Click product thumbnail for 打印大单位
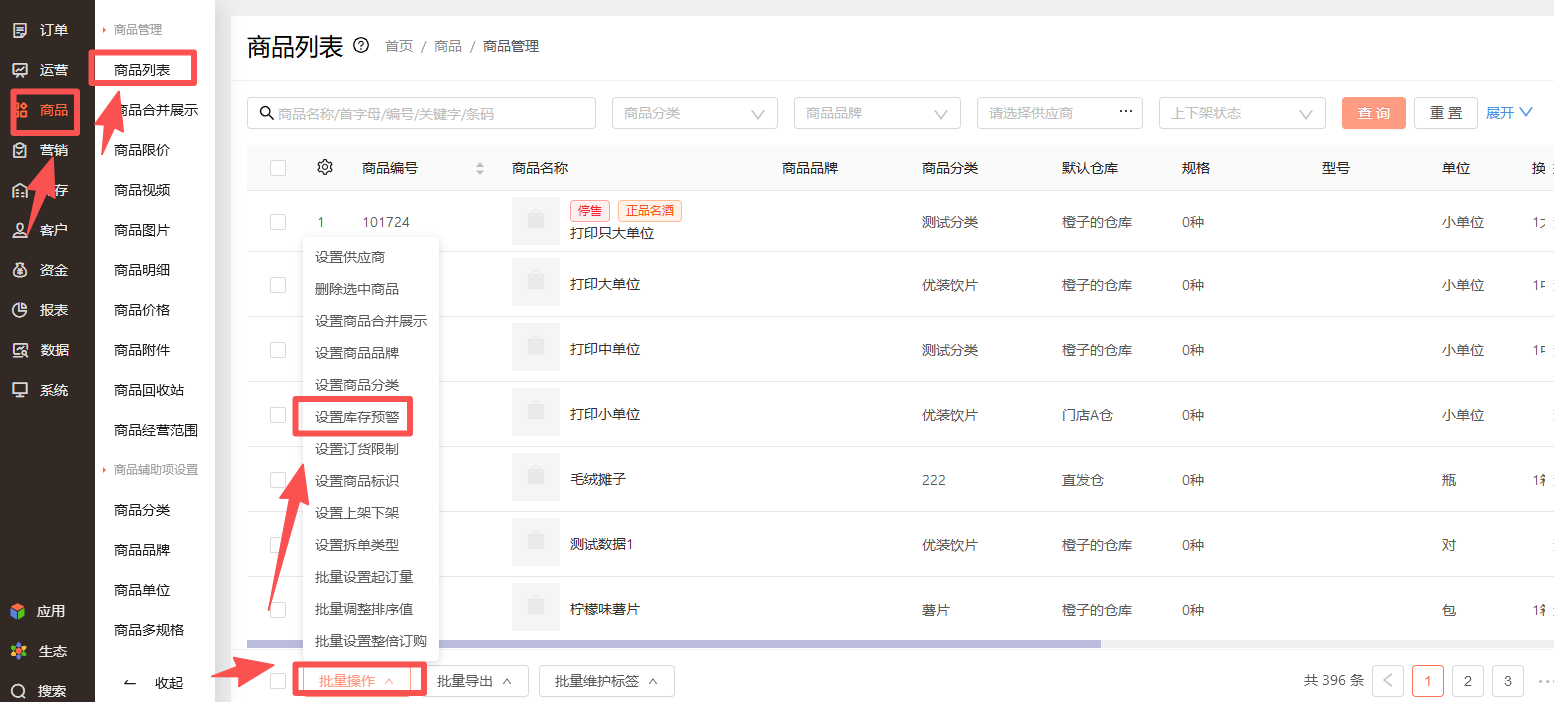 (536, 284)
